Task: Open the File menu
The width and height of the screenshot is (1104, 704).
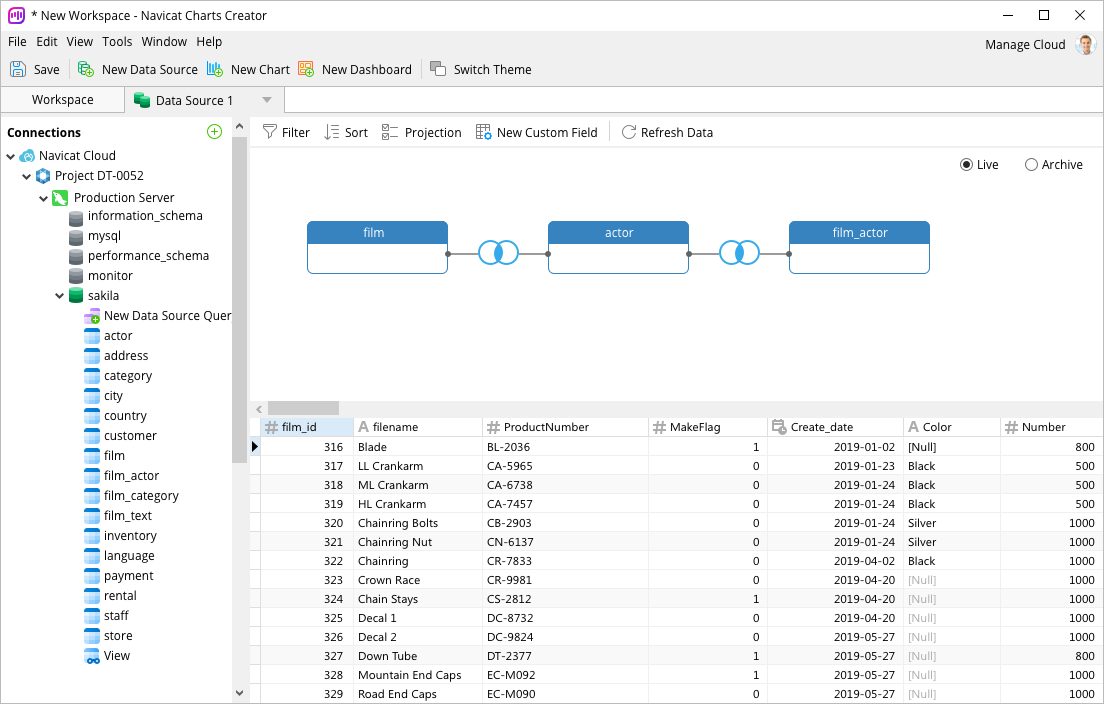Action: (17, 42)
